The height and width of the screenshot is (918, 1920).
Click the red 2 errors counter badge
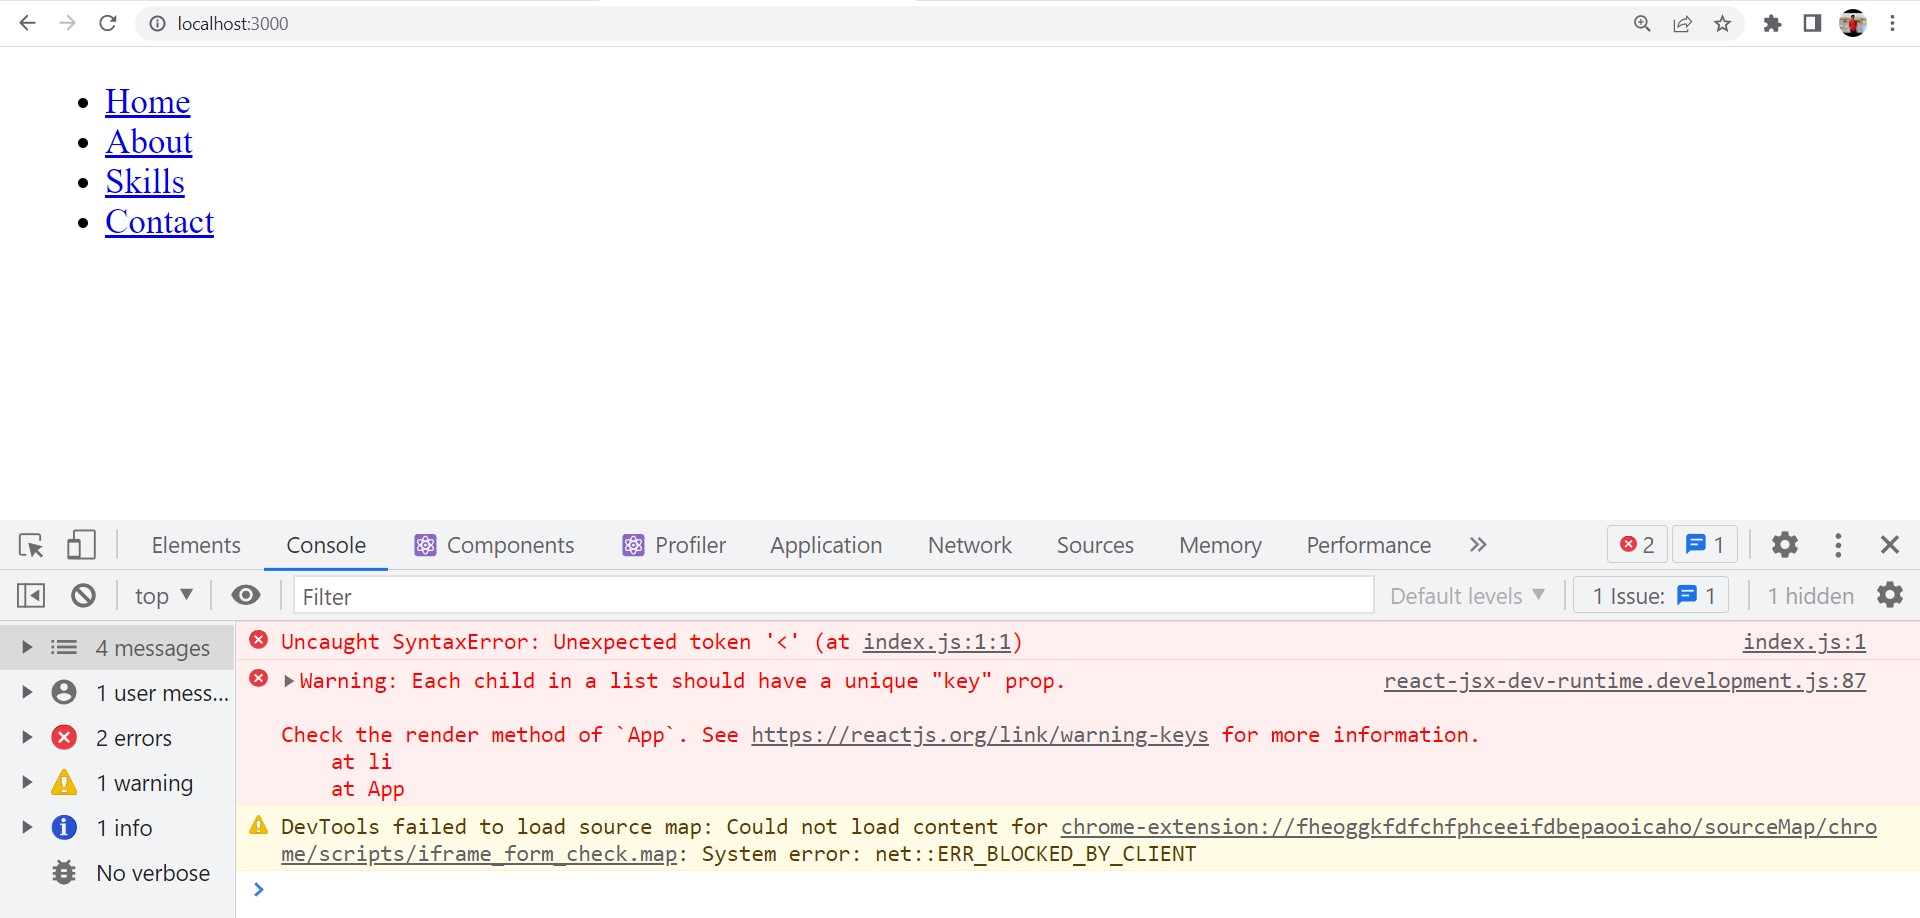click(x=1637, y=545)
